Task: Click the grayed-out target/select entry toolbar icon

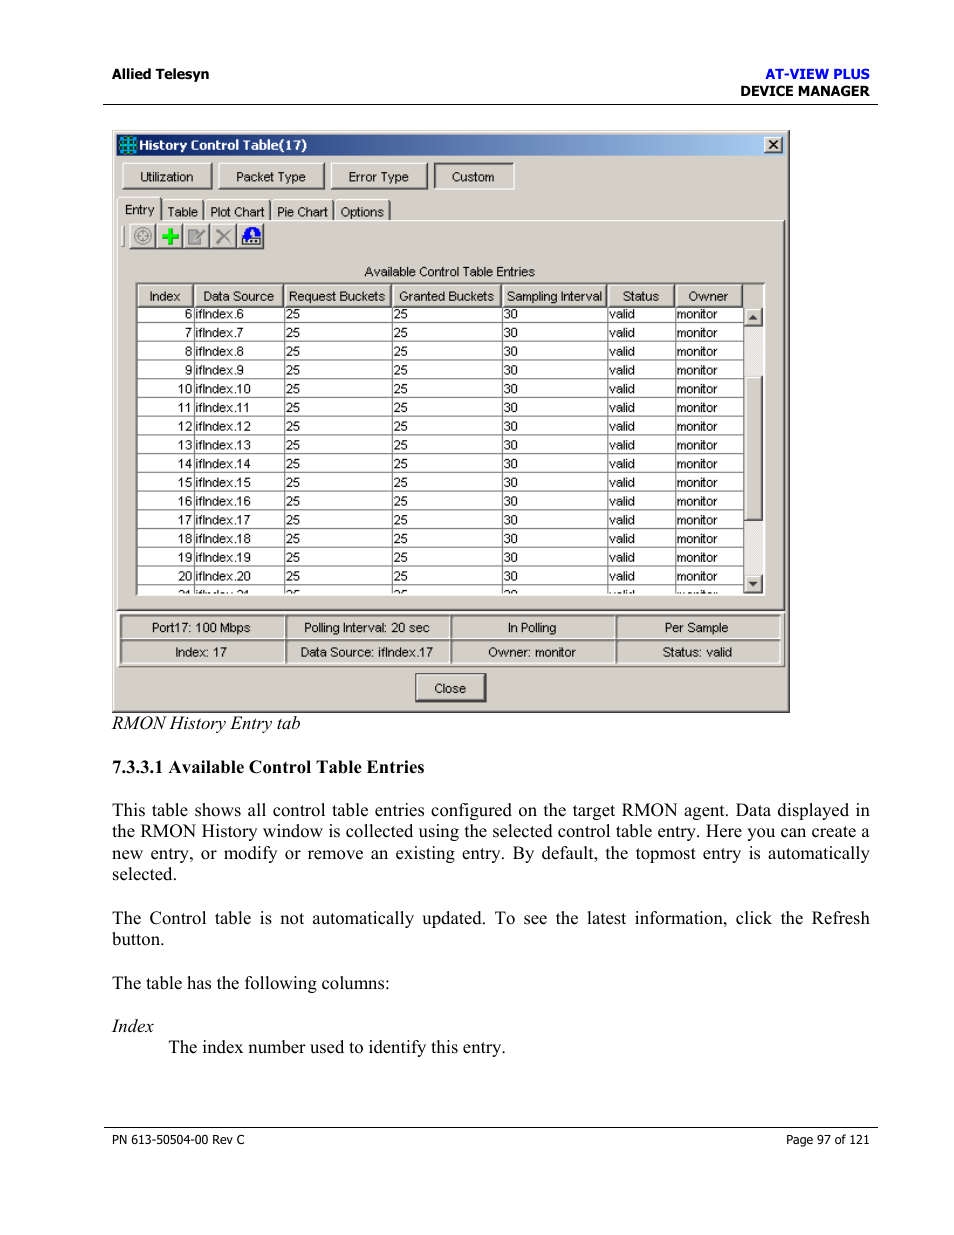Action: (143, 236)
